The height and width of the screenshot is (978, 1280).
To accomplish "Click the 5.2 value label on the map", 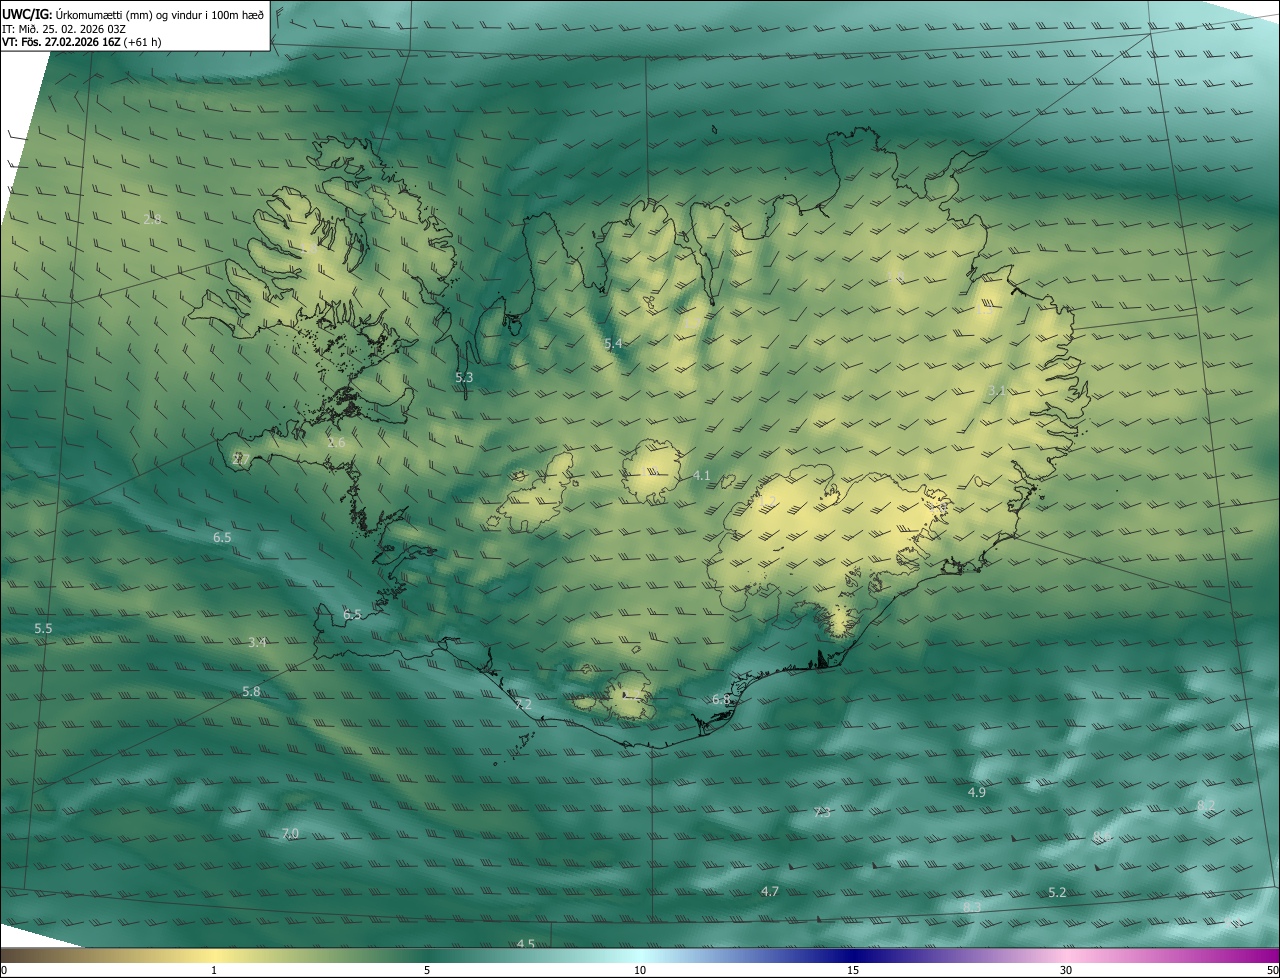I will [1057, 892].
